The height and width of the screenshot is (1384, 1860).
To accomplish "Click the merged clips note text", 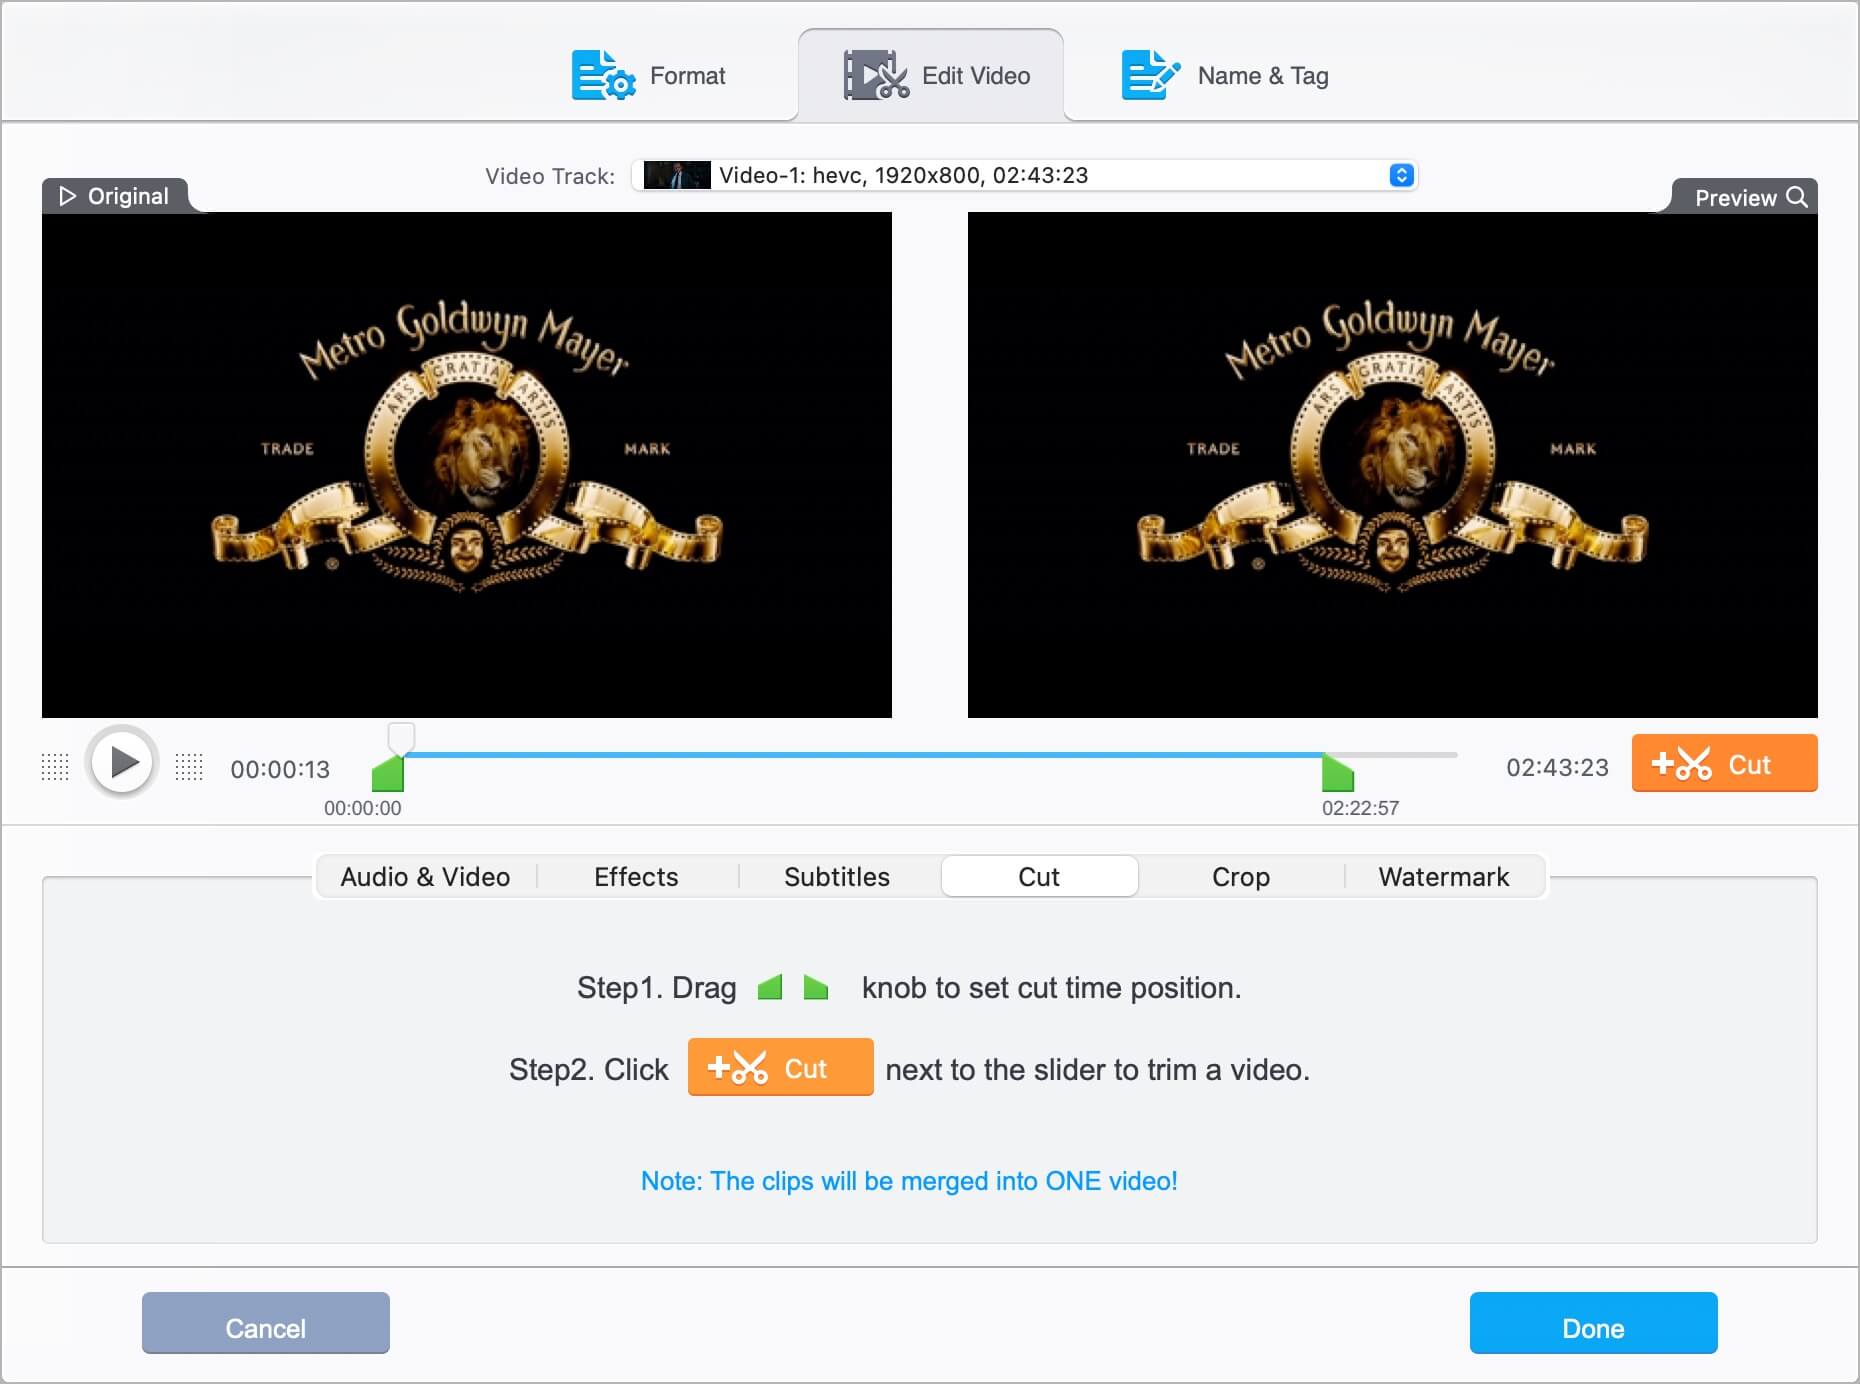I will point(909,1181).
